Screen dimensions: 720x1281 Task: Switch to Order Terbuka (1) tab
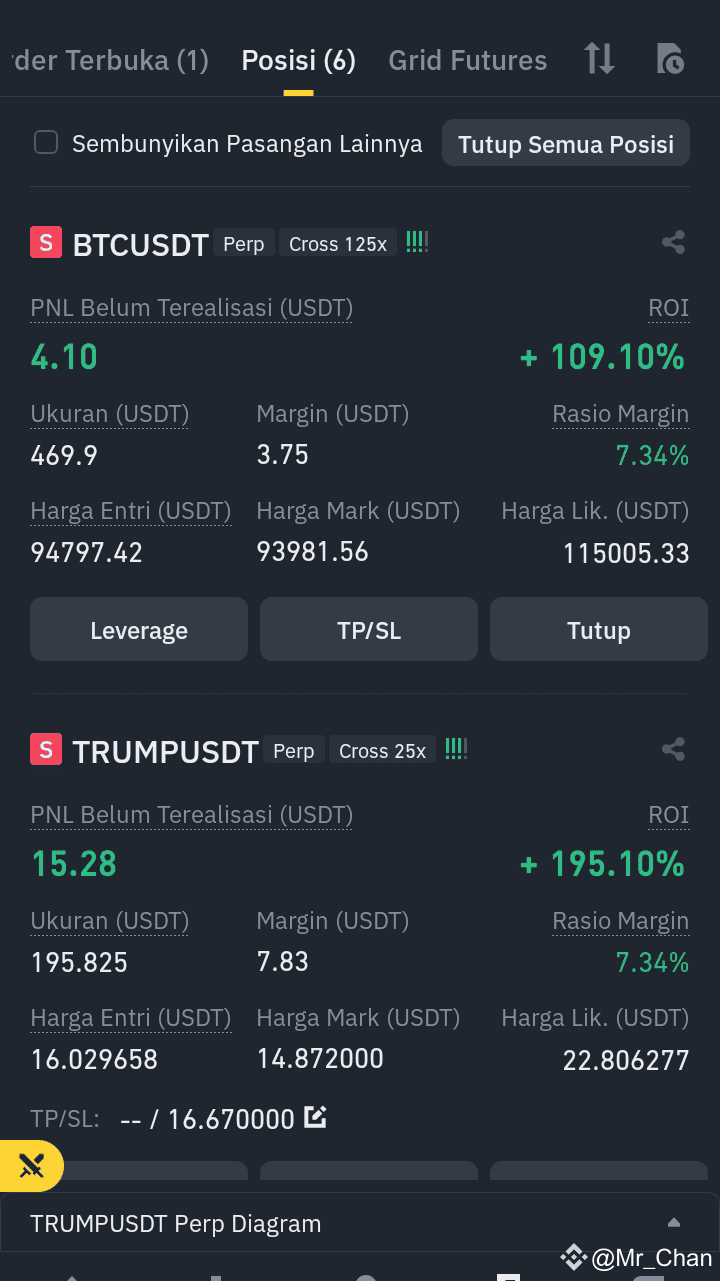coord(105,60)
